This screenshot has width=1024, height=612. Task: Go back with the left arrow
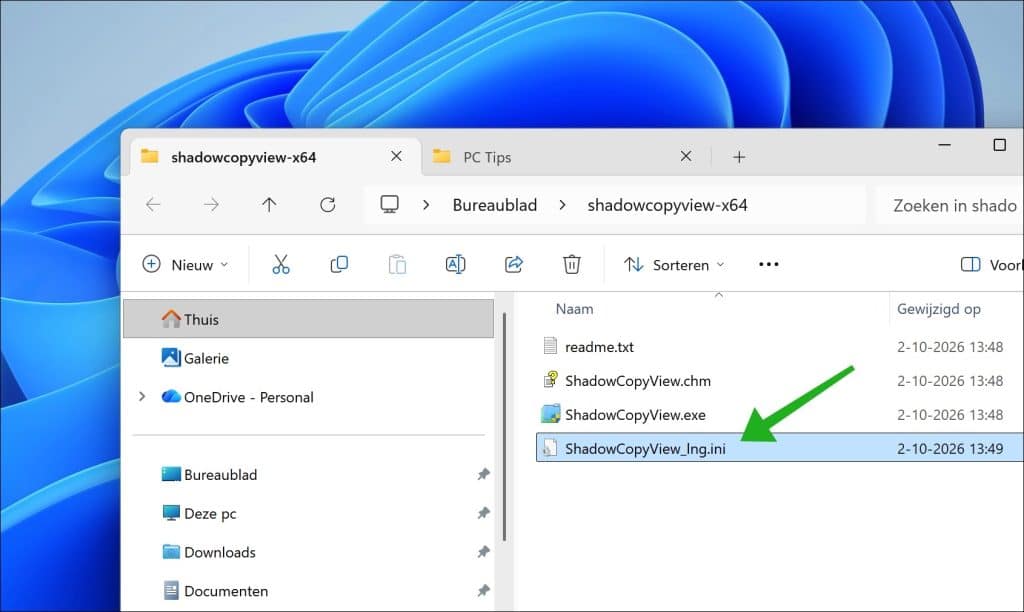pyautogui.click(x=153, y=205)
